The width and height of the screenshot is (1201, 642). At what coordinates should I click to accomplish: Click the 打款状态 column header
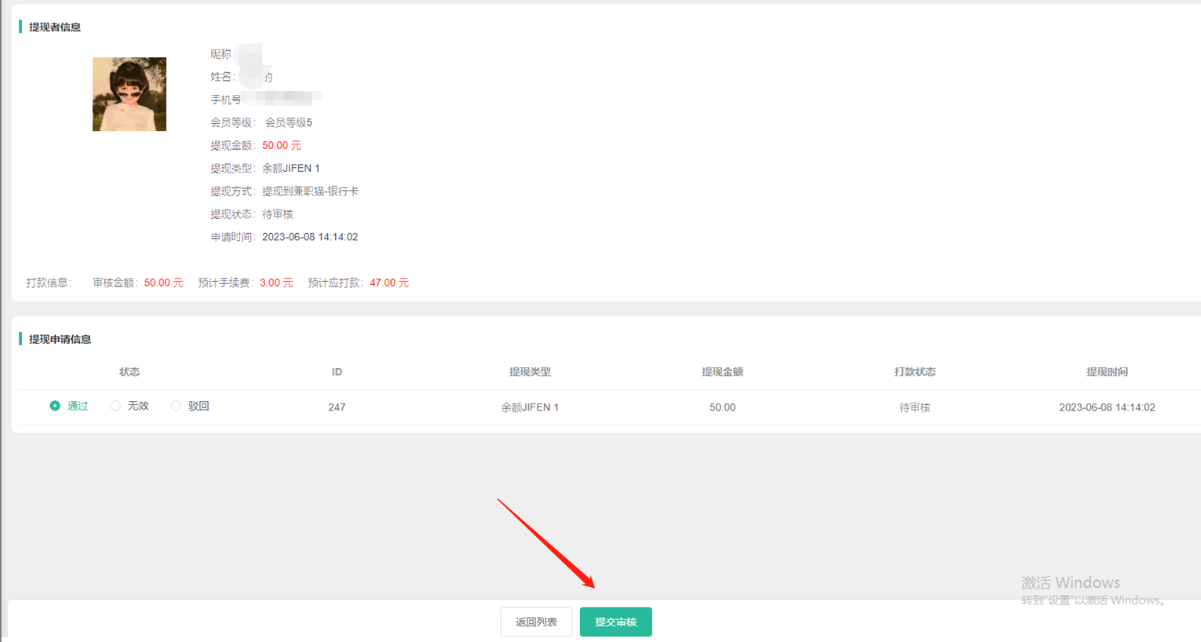[914, 372]
